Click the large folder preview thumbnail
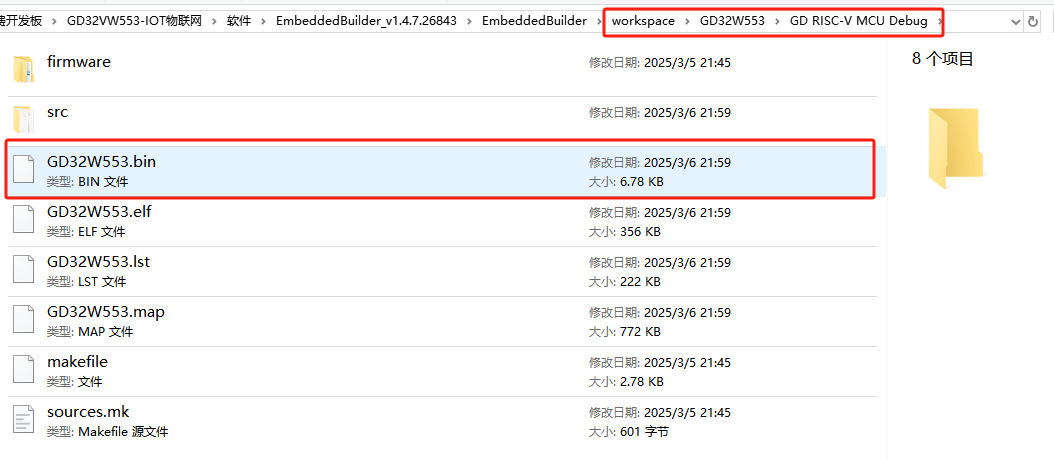Viewport: 1054px width, 459px height. [x=954, y=147]
